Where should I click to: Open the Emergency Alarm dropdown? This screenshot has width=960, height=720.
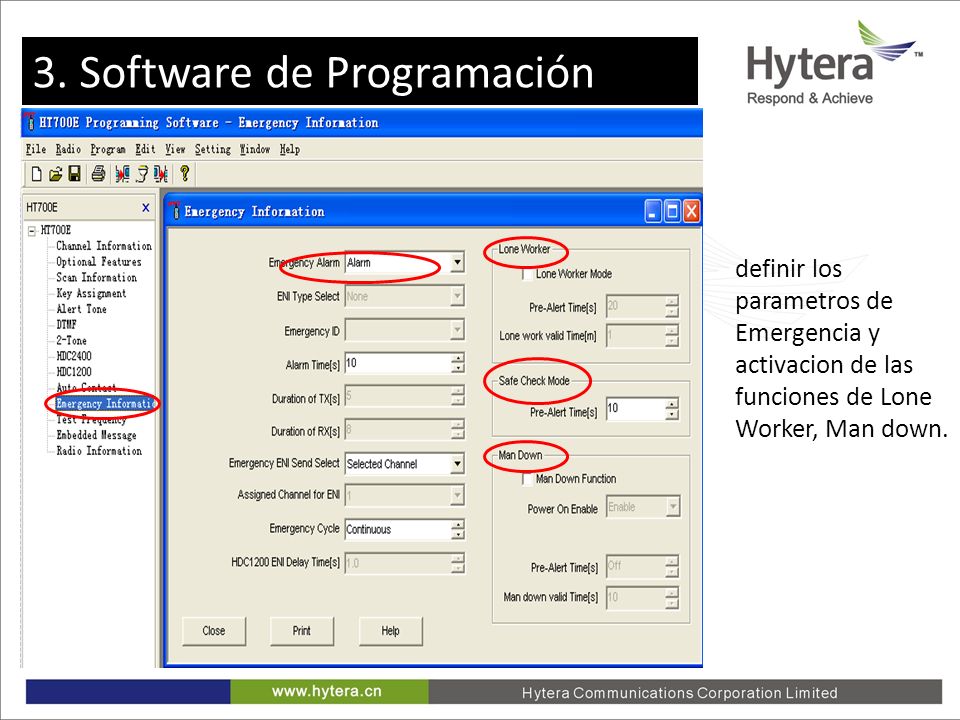click(x=457, y=263)
